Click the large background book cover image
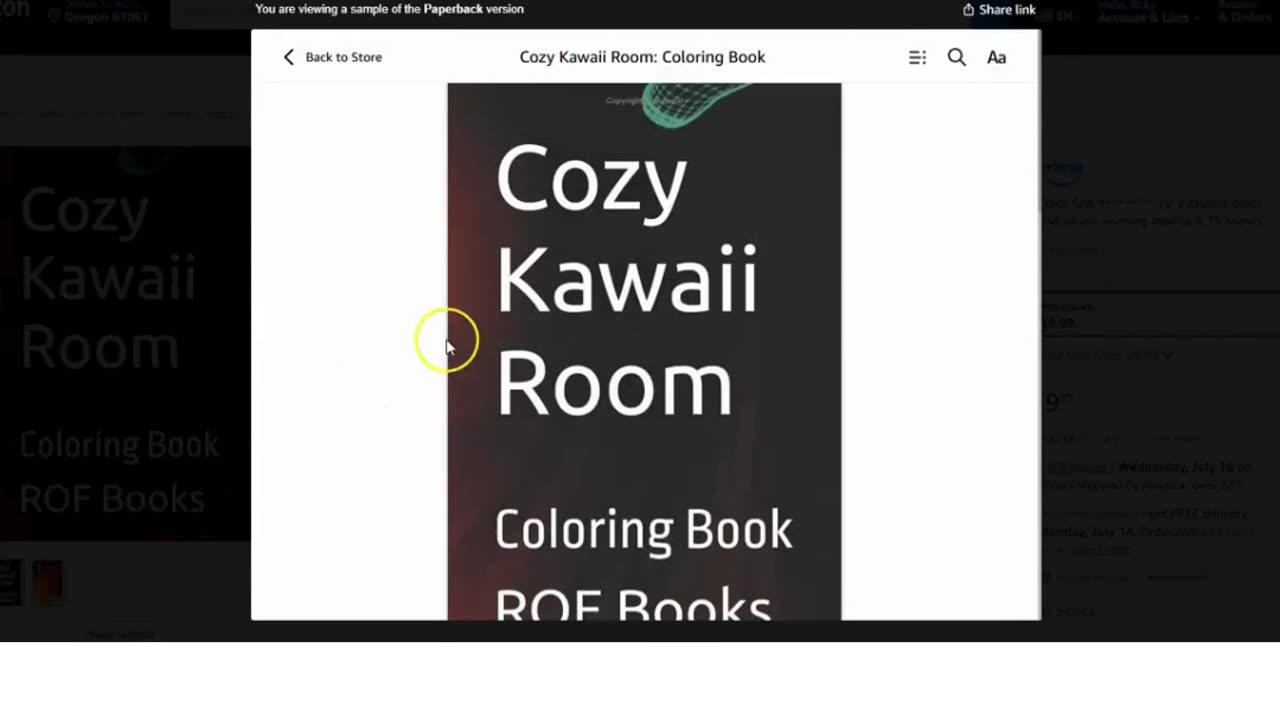This screenshot has height=720, width=1280. point(125,343)
